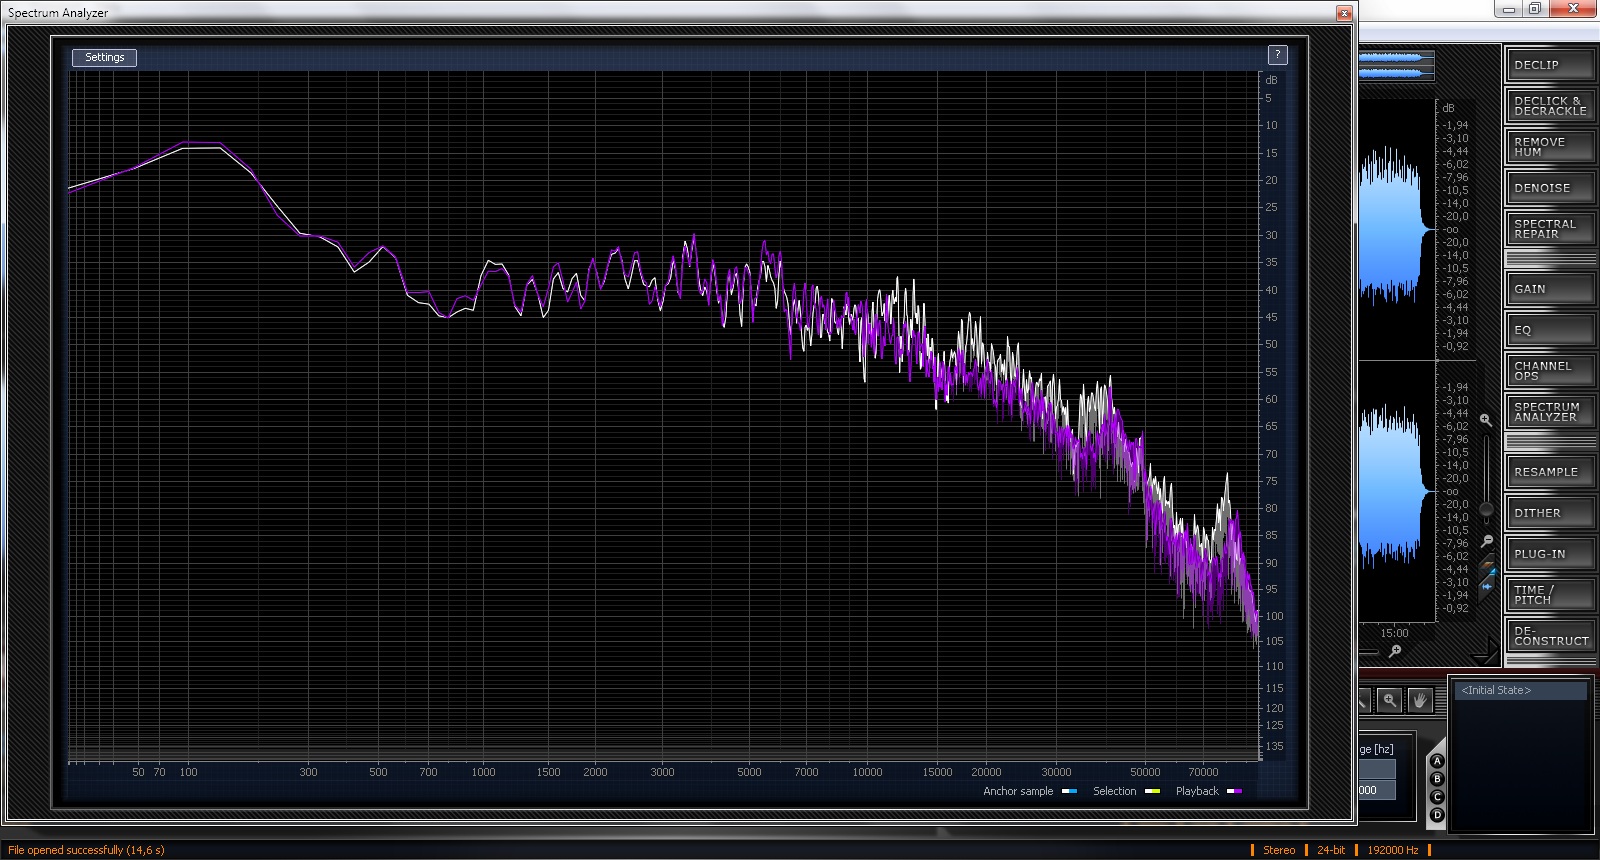Select the Zoom magnifier tool
Screen dimensions: 1600x860
1389,701
